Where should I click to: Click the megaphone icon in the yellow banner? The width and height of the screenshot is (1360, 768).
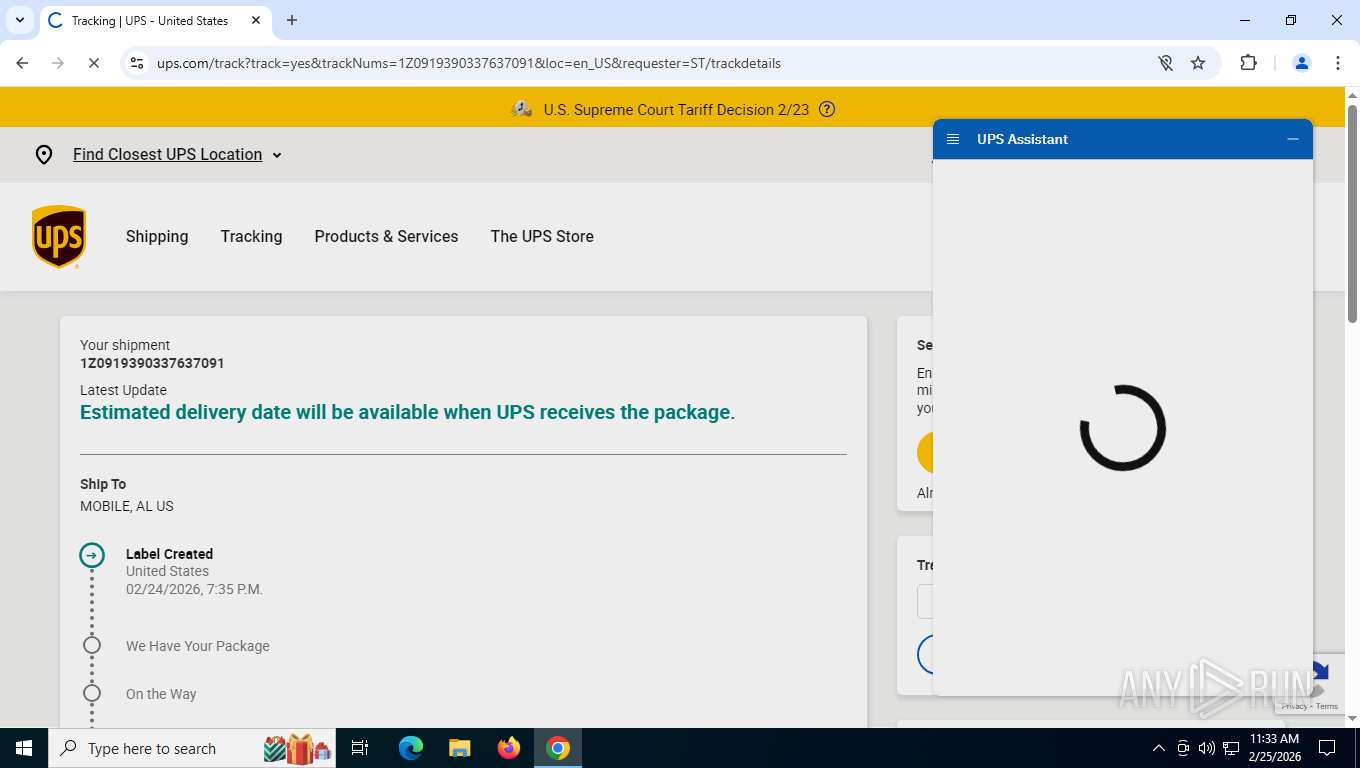(521, 109)
